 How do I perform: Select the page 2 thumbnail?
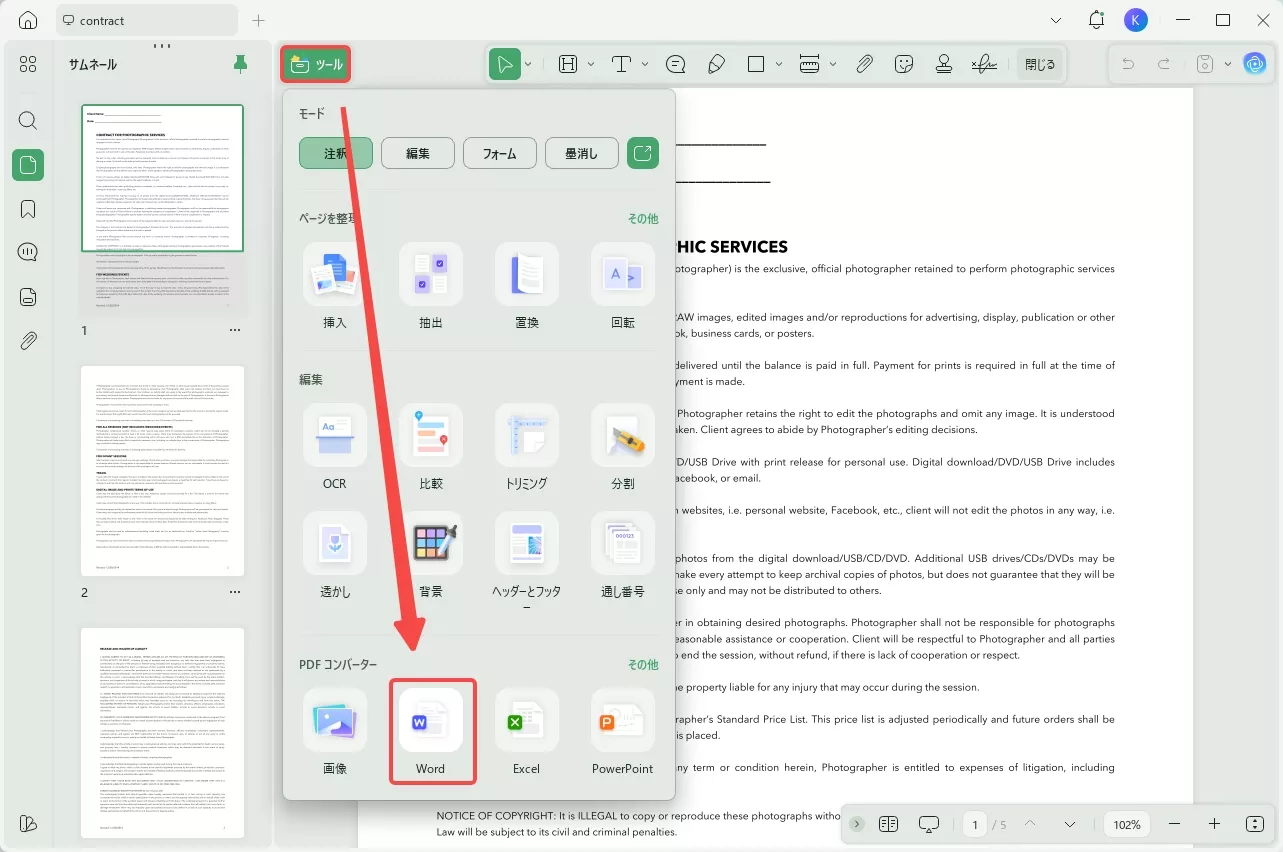pos(162,471)
